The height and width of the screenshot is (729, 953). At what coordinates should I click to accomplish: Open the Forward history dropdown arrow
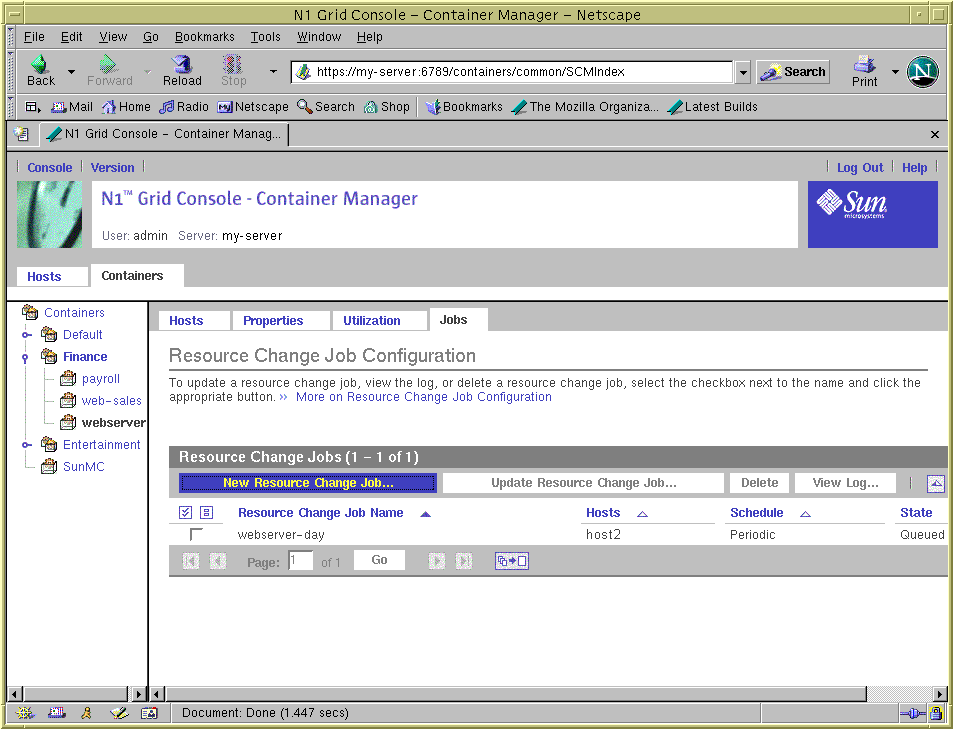click(147, 72)
